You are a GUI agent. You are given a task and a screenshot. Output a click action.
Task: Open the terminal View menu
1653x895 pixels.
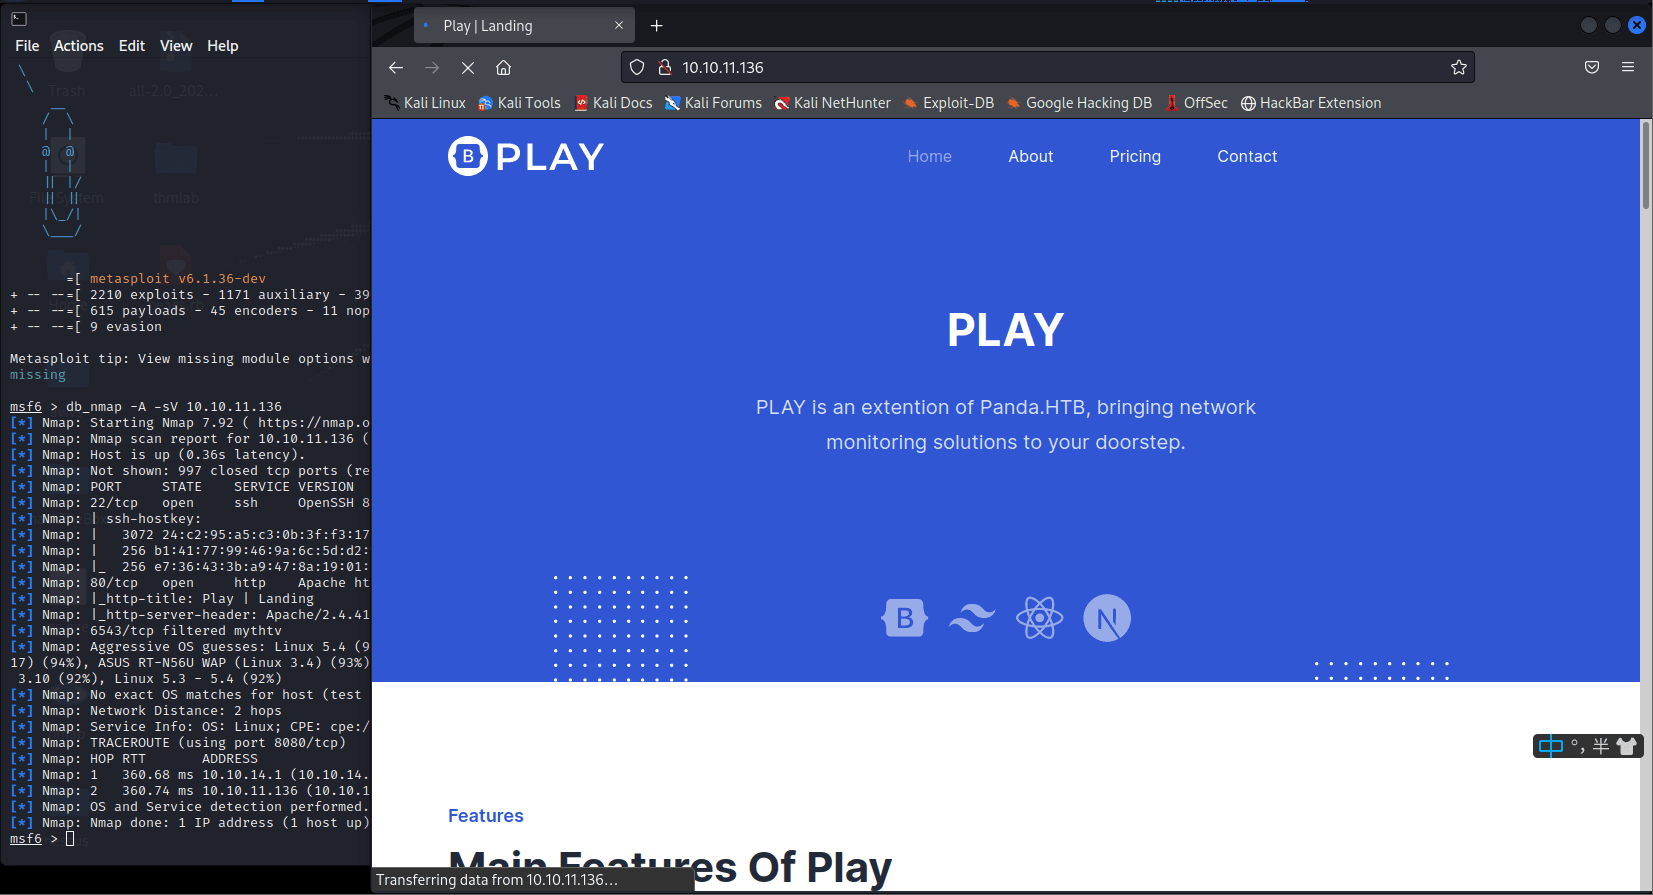click(x=176, y=46)
